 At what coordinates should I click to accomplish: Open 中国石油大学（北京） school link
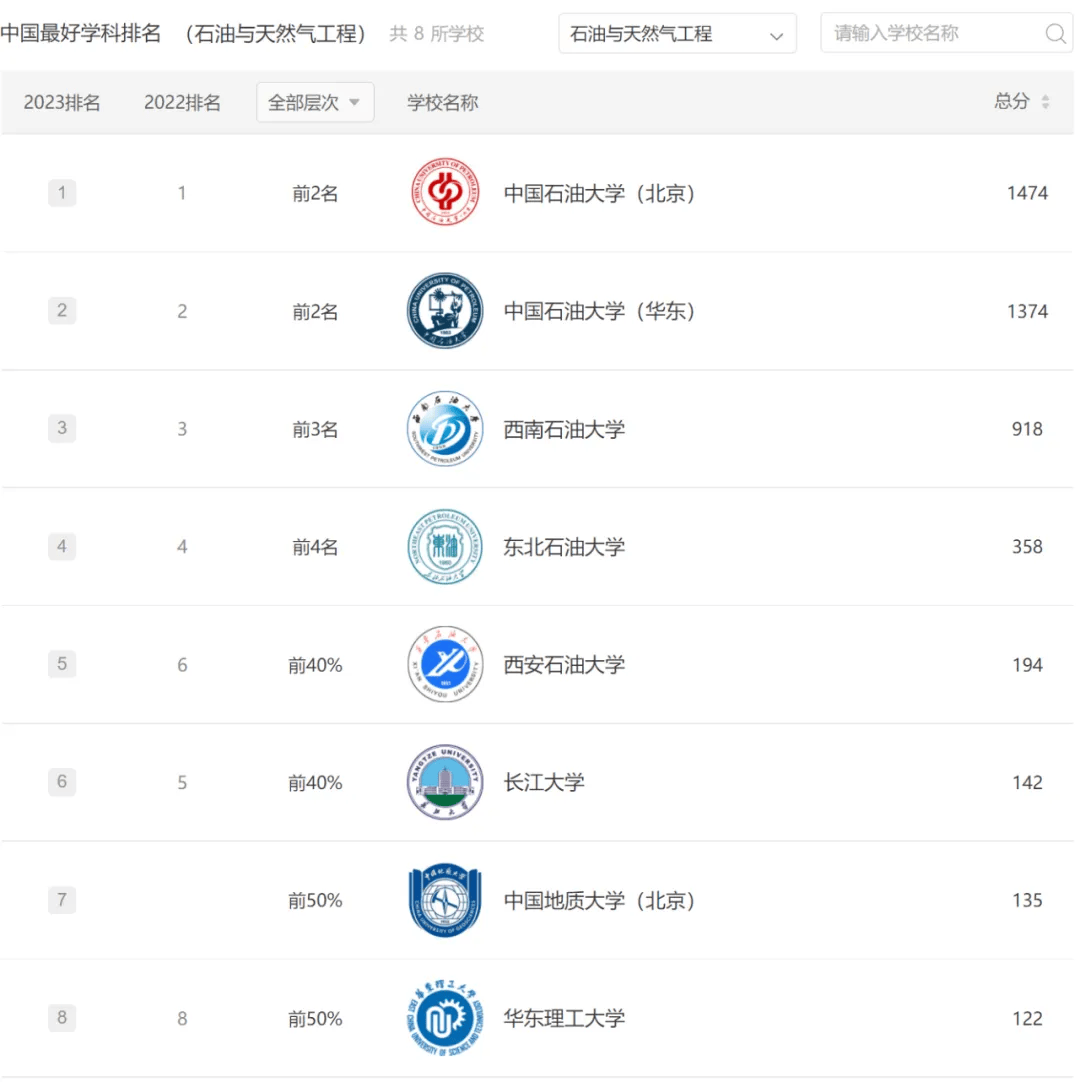599,193
